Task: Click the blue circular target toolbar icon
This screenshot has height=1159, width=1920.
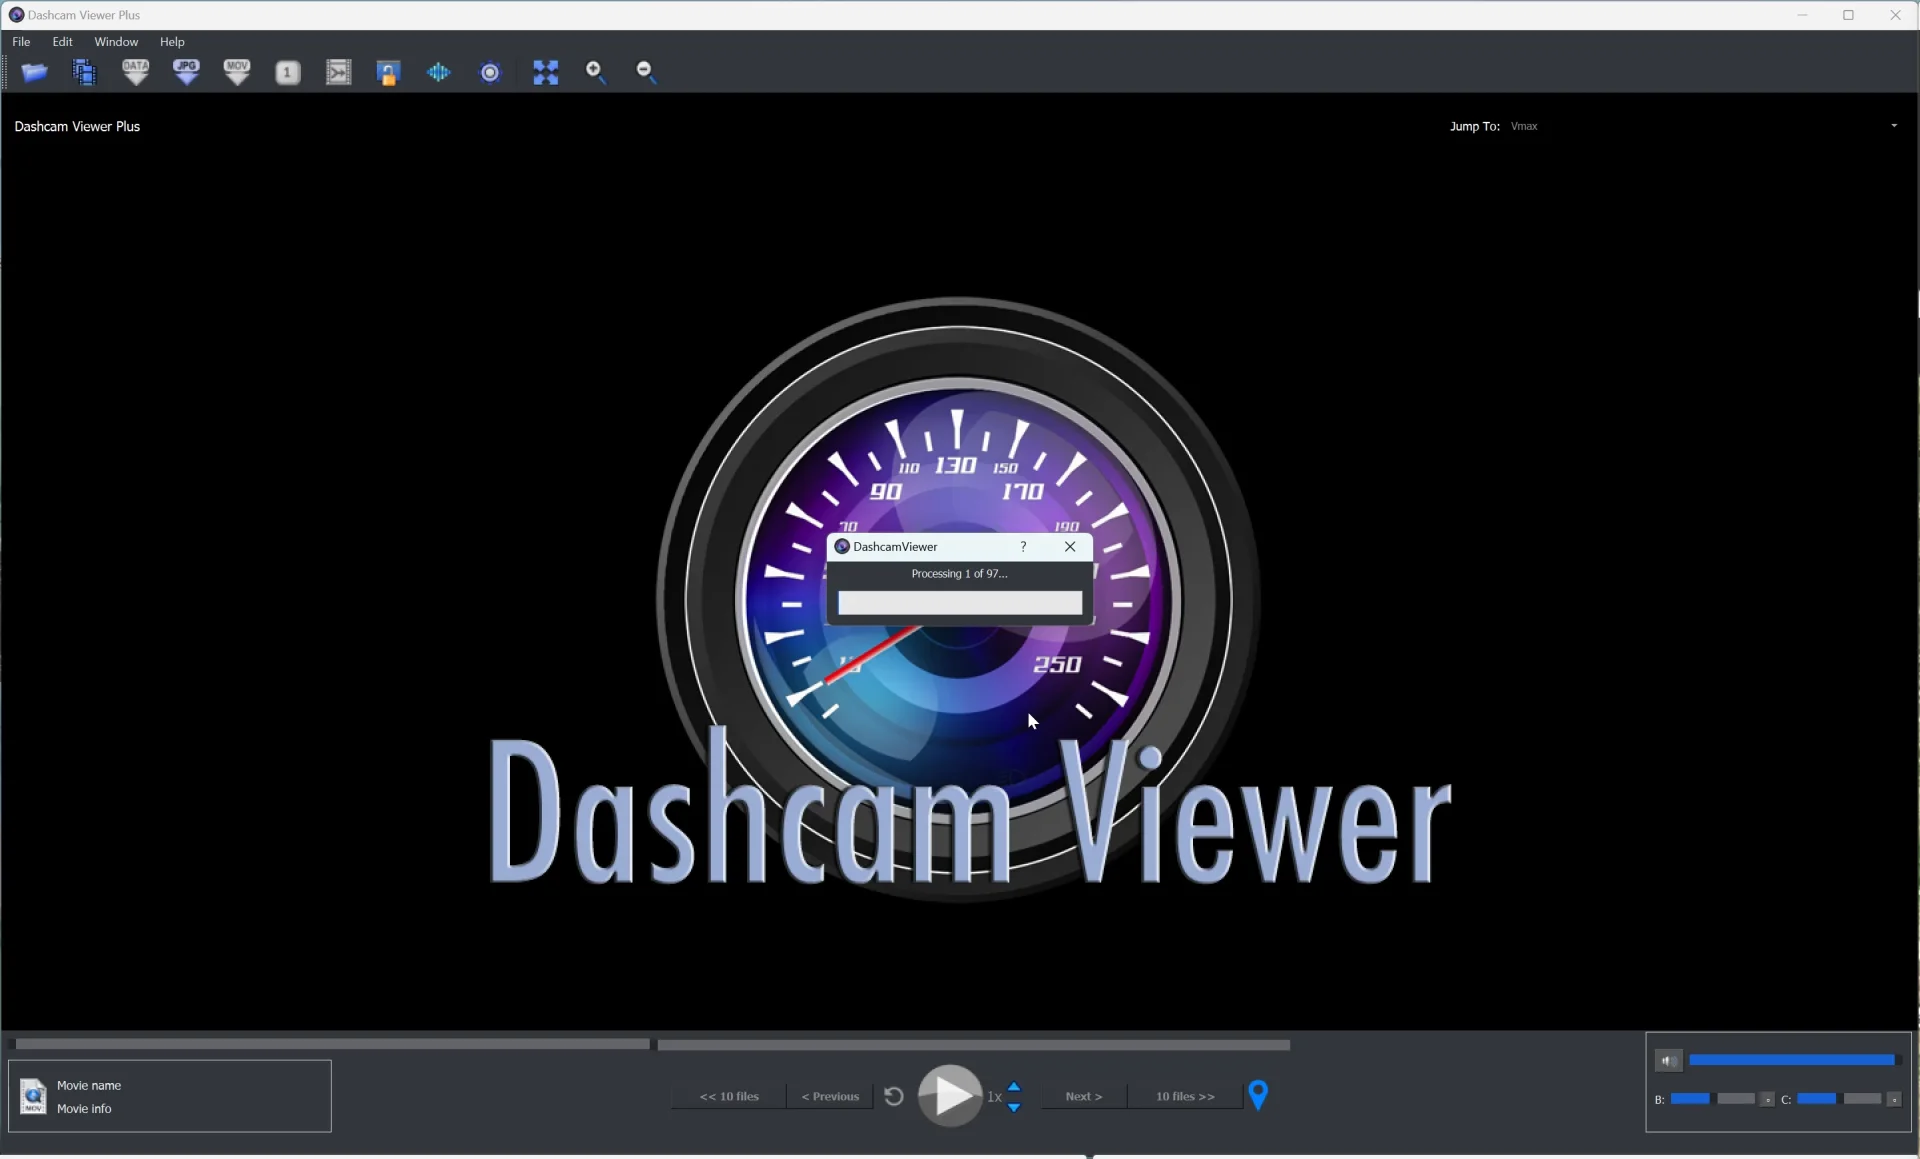Action: [490, 72]
